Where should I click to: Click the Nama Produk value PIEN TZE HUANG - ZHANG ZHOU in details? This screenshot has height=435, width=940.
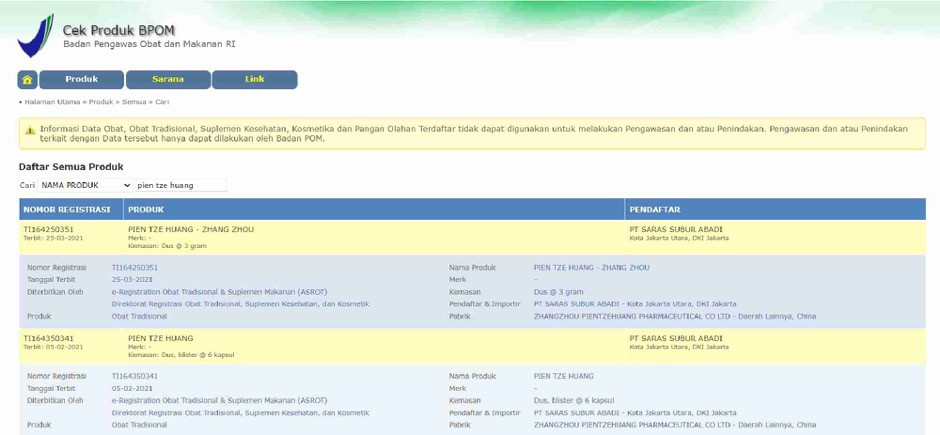pyautogui.click(x=591, y=268)
